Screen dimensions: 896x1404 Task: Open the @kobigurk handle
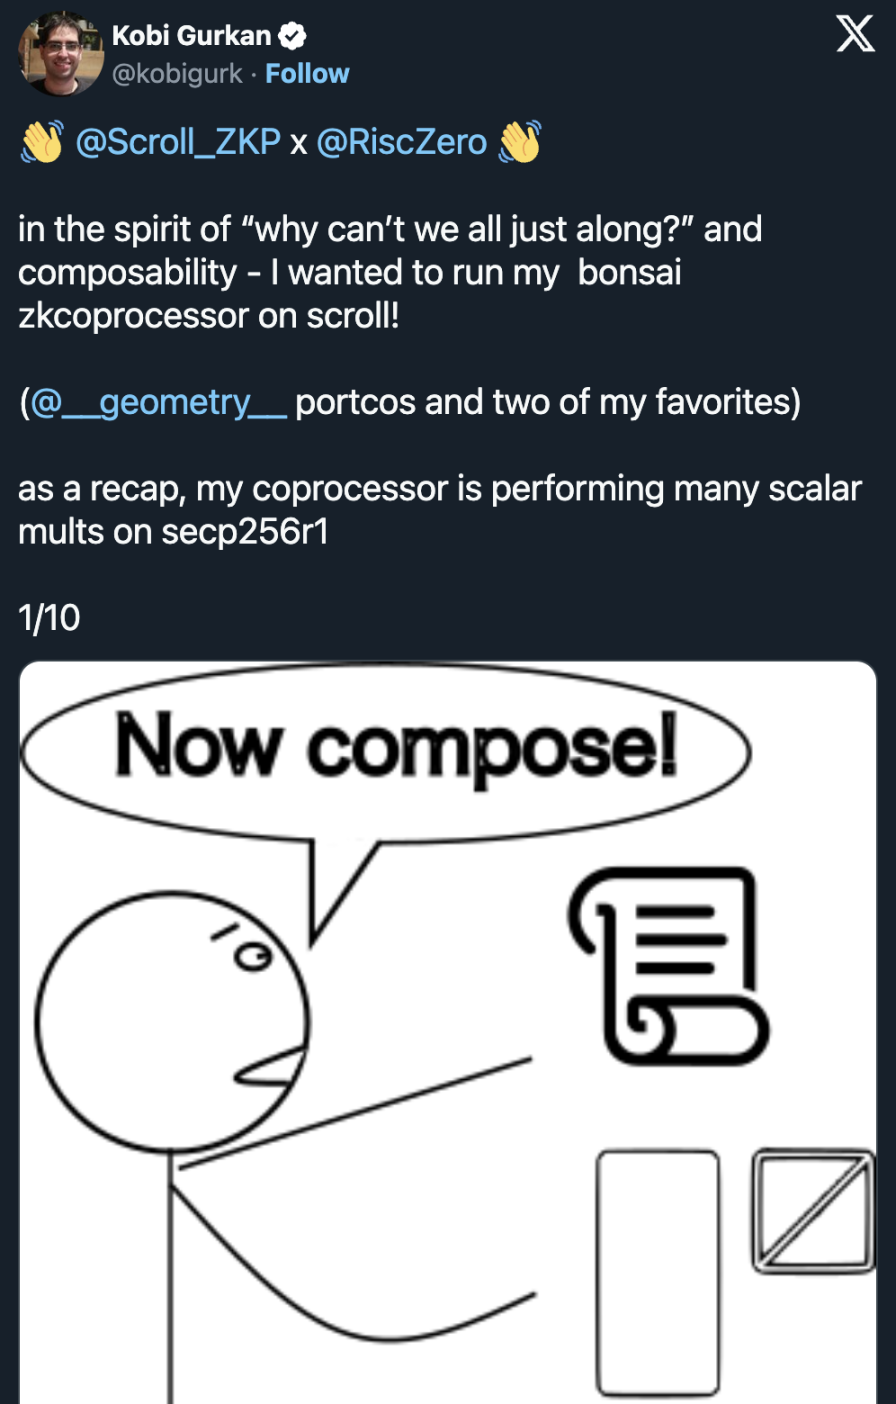(x=177, y=74)
